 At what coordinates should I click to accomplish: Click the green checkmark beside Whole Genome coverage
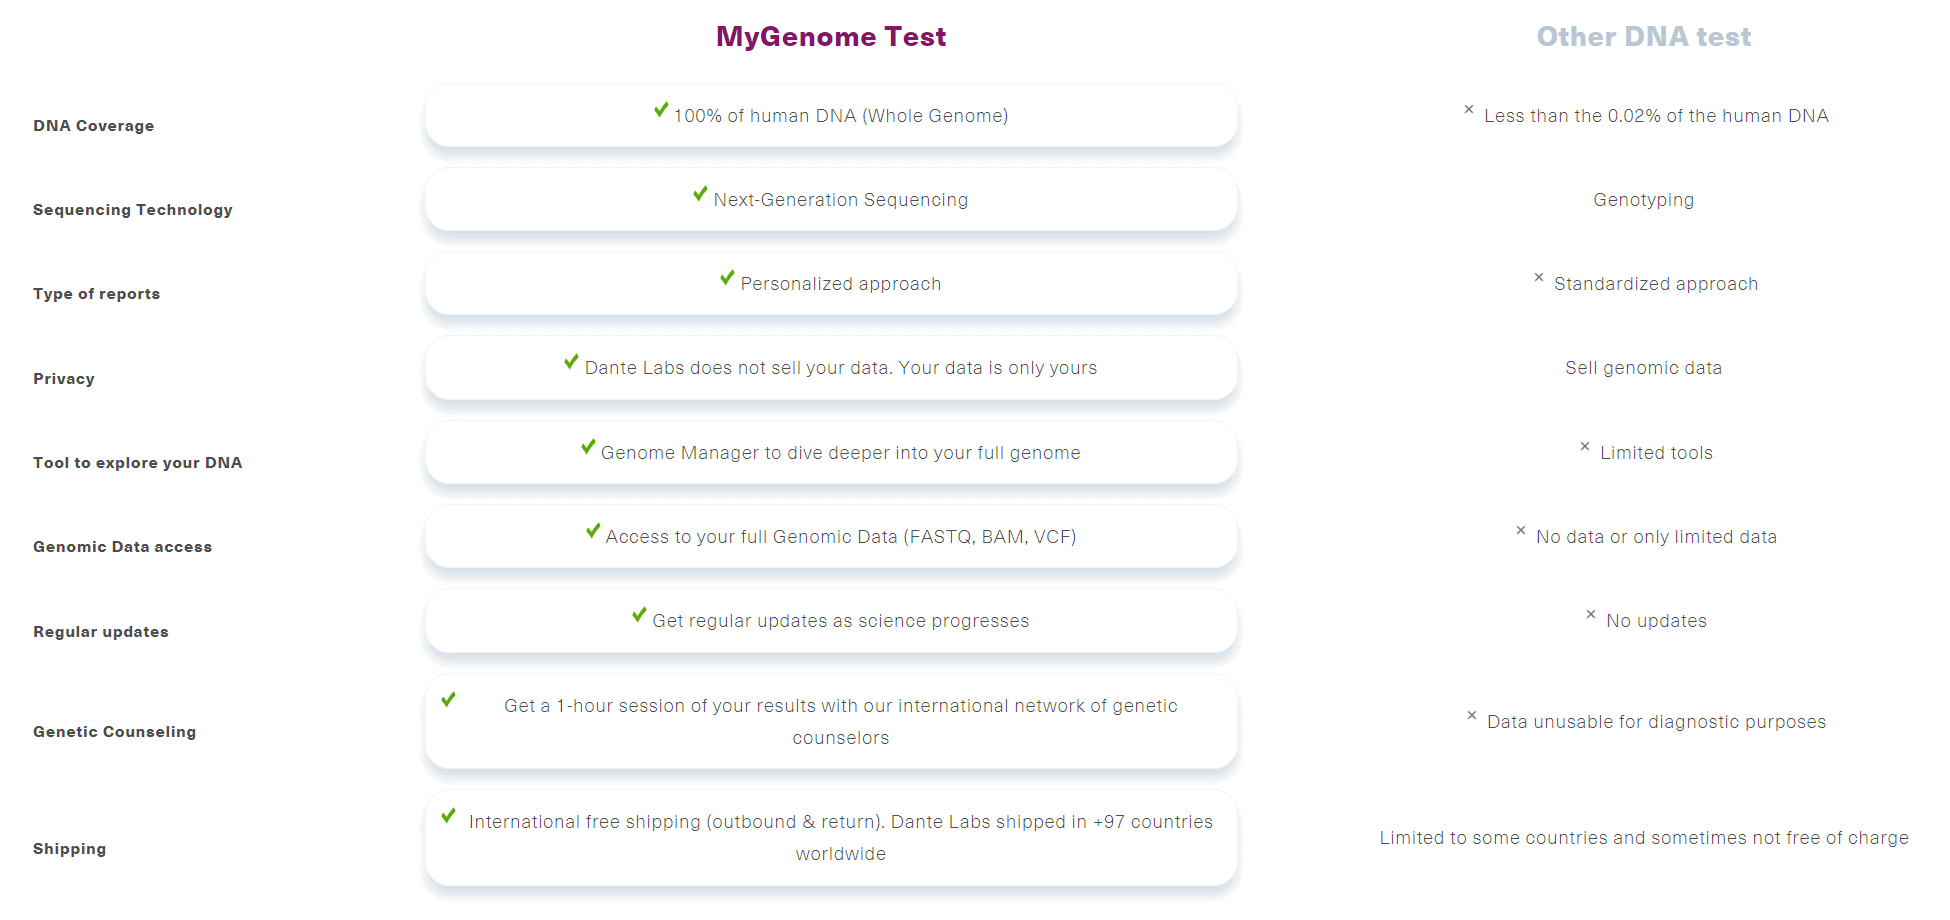[x=661, y=110]
